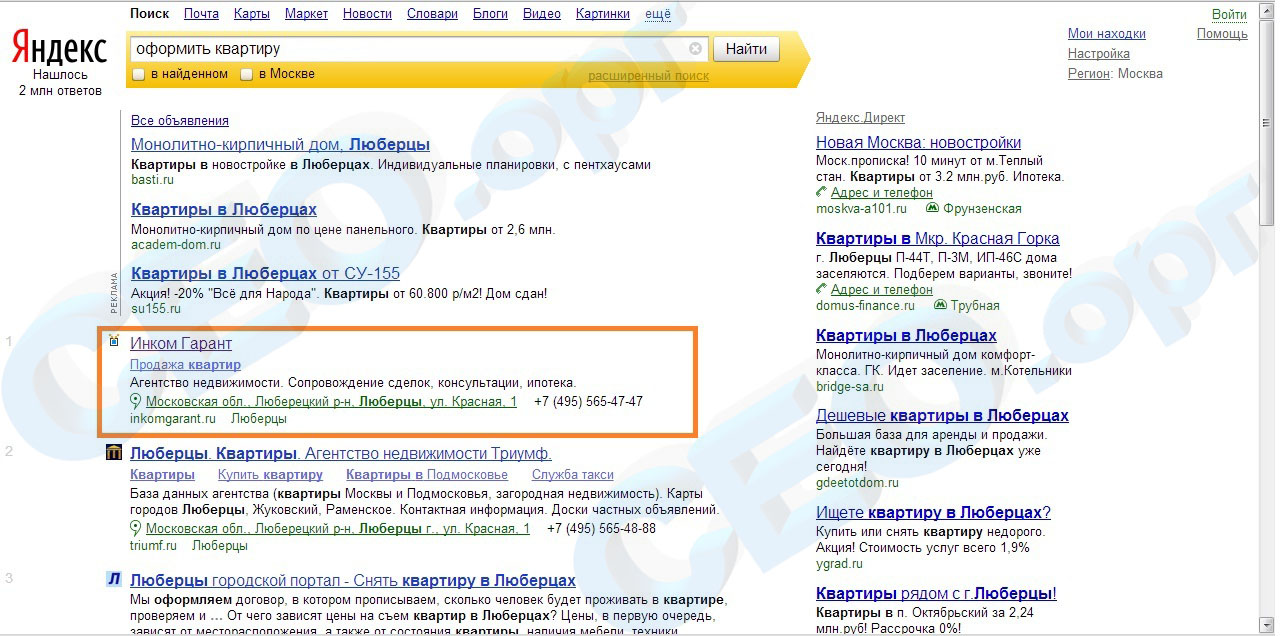The image size is (1280, 636).
Task: Clear the search field with the X icon
Action: pos(696,49)
